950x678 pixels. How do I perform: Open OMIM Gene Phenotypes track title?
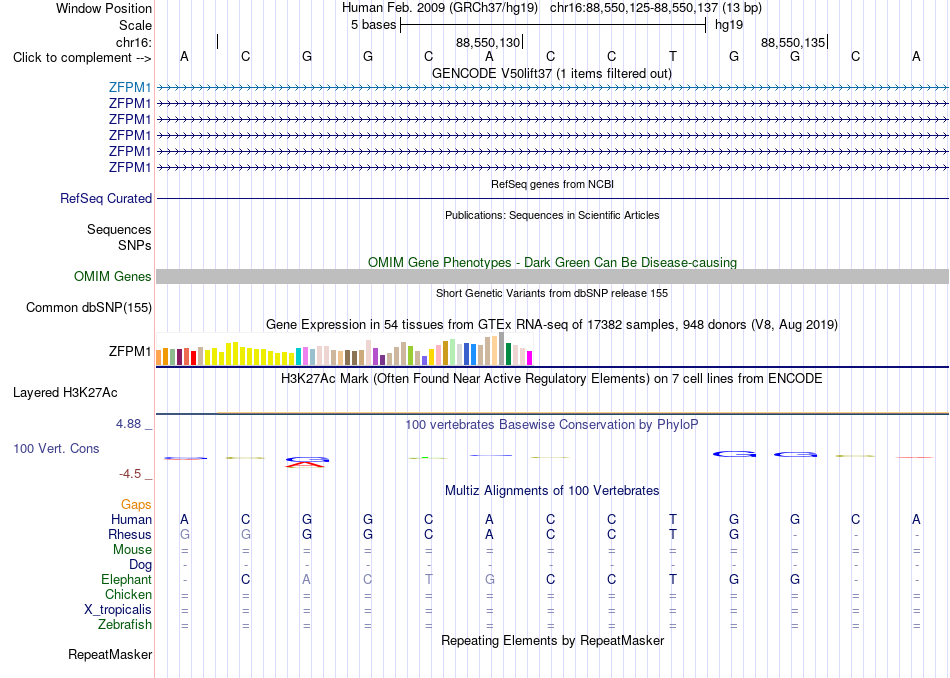tap(552, 263)
